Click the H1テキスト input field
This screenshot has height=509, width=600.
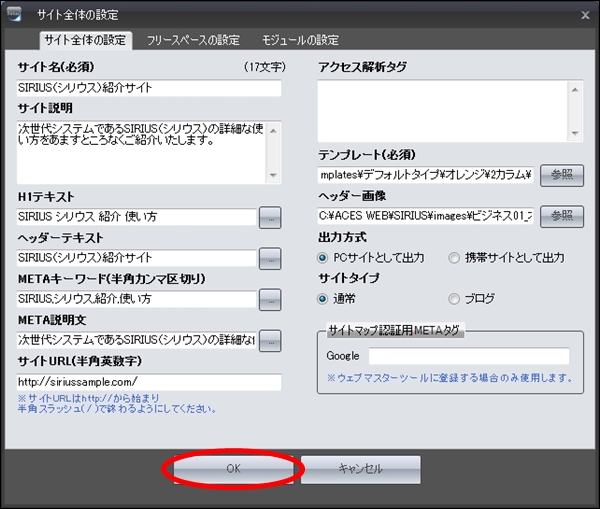click(136, 217)
